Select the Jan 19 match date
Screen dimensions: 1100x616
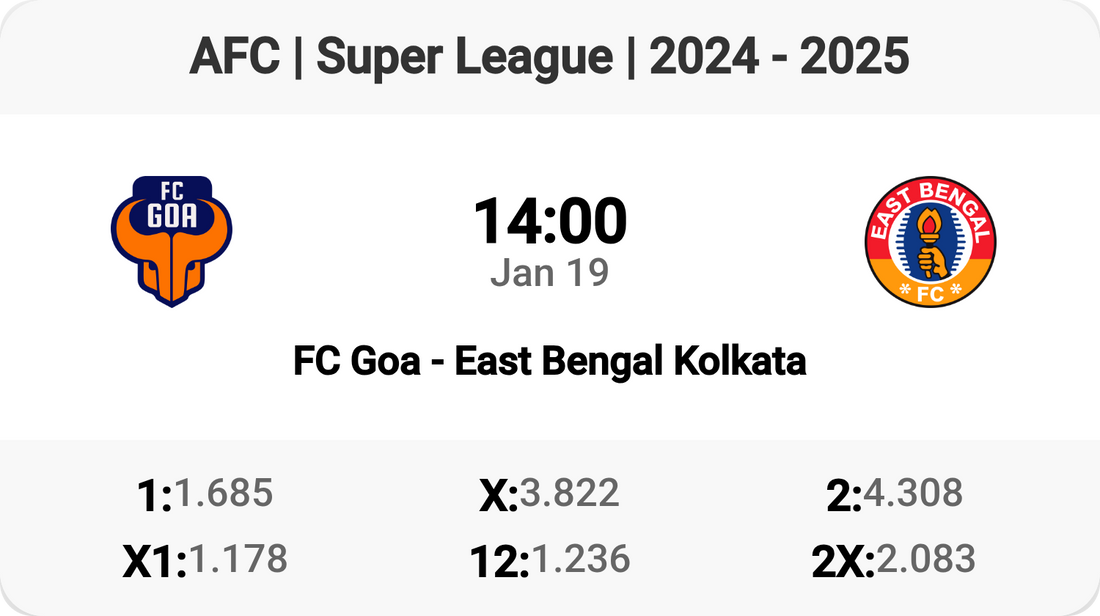550,273
